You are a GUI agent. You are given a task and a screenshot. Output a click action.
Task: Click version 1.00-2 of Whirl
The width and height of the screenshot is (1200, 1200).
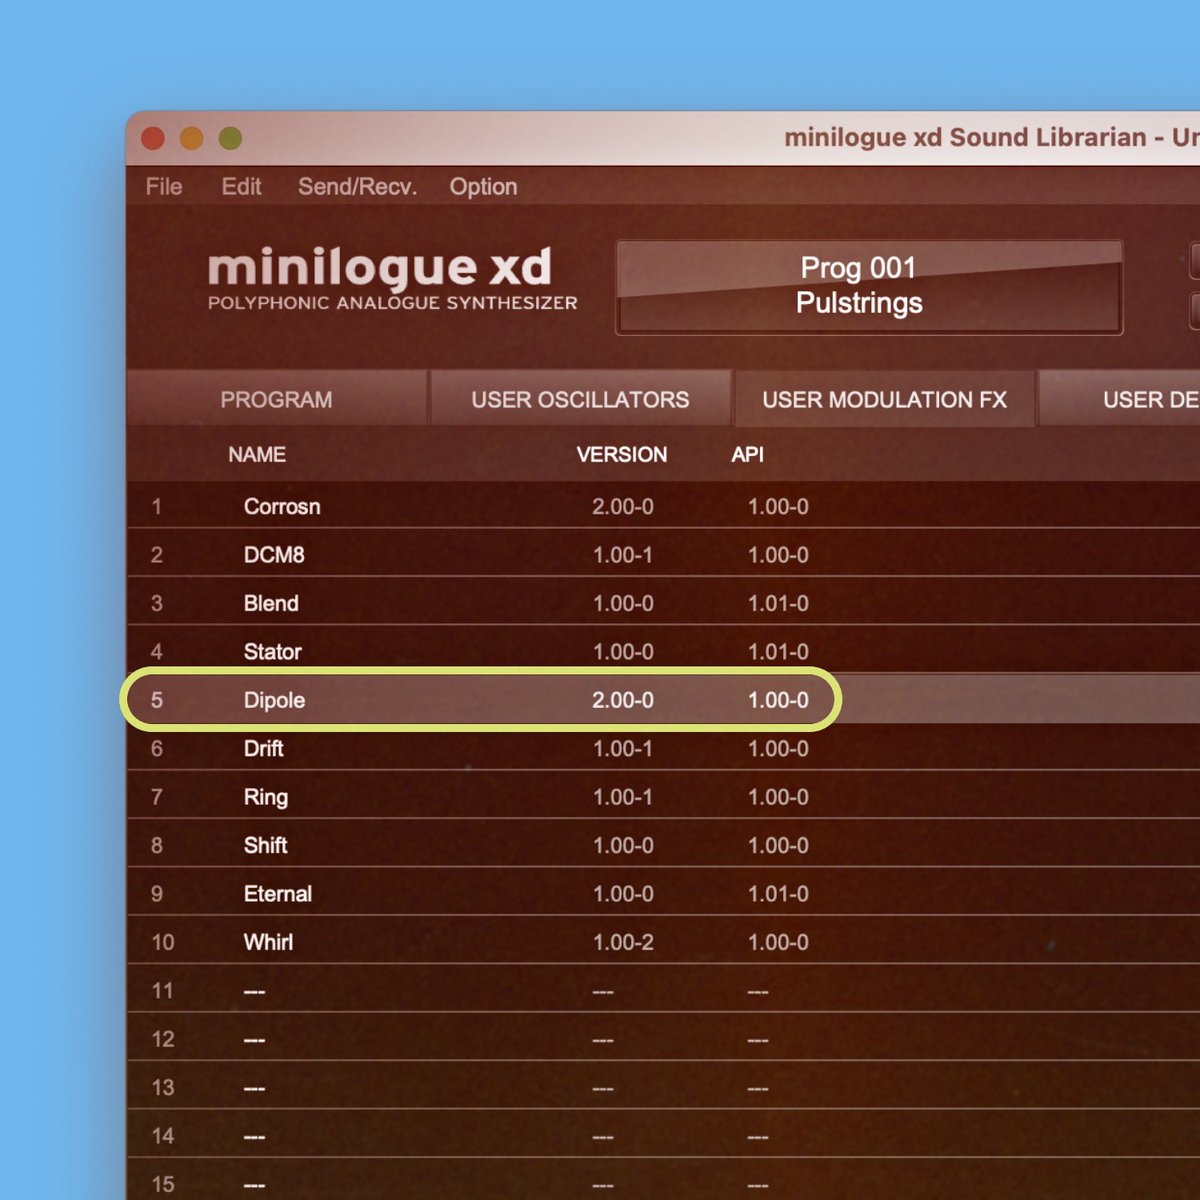point(623,942)
